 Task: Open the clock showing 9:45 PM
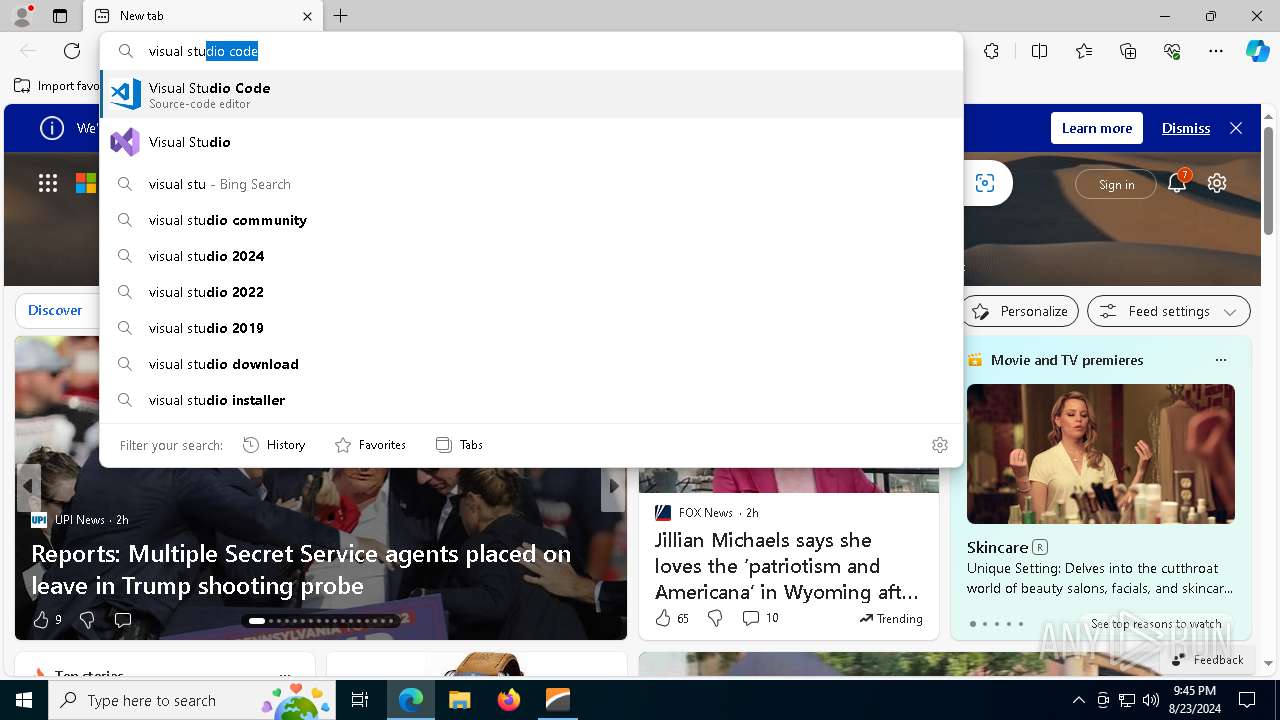(1195, 700)
